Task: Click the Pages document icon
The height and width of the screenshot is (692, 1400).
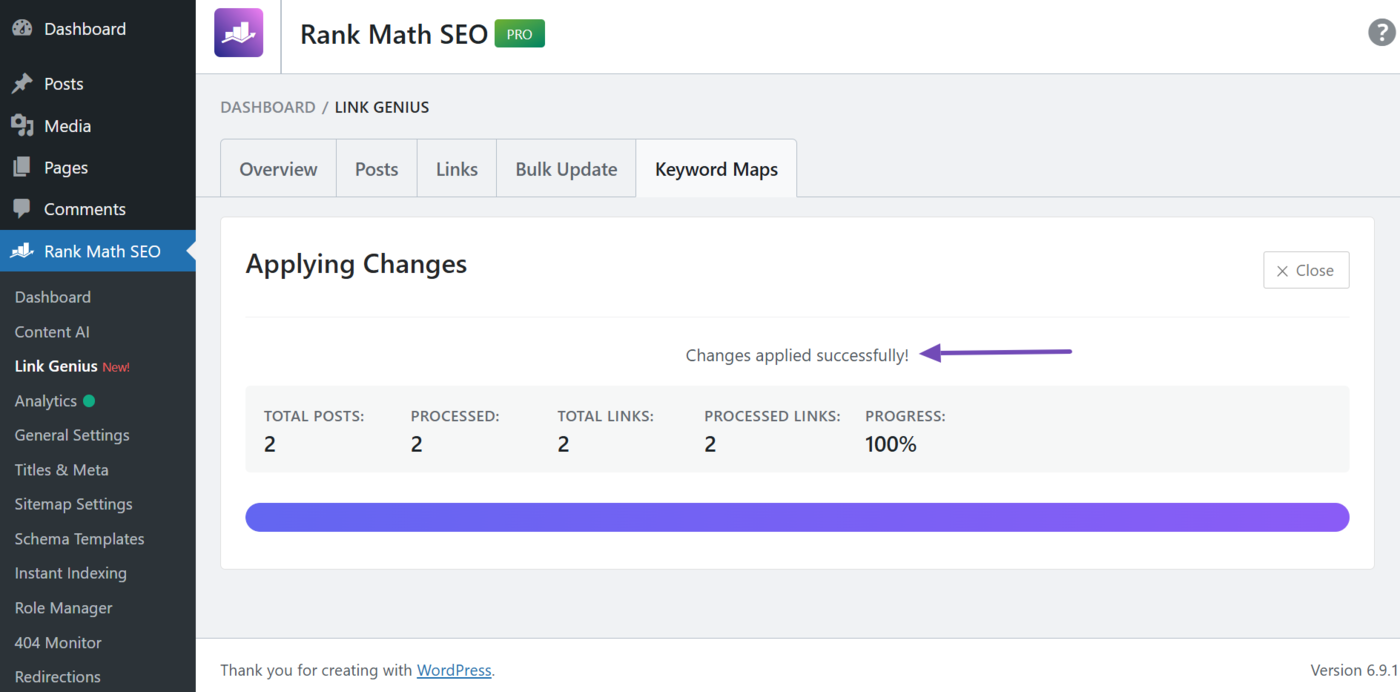Action: click(x=22, y=168)
